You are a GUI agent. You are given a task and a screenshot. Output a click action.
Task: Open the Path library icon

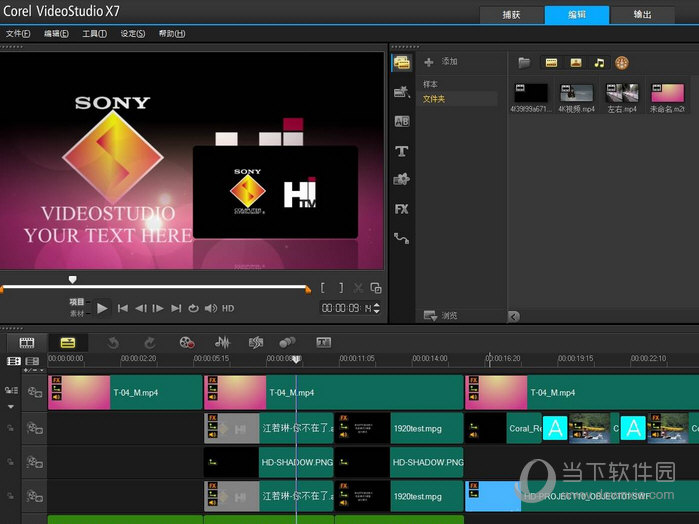[x=402, y=239]
